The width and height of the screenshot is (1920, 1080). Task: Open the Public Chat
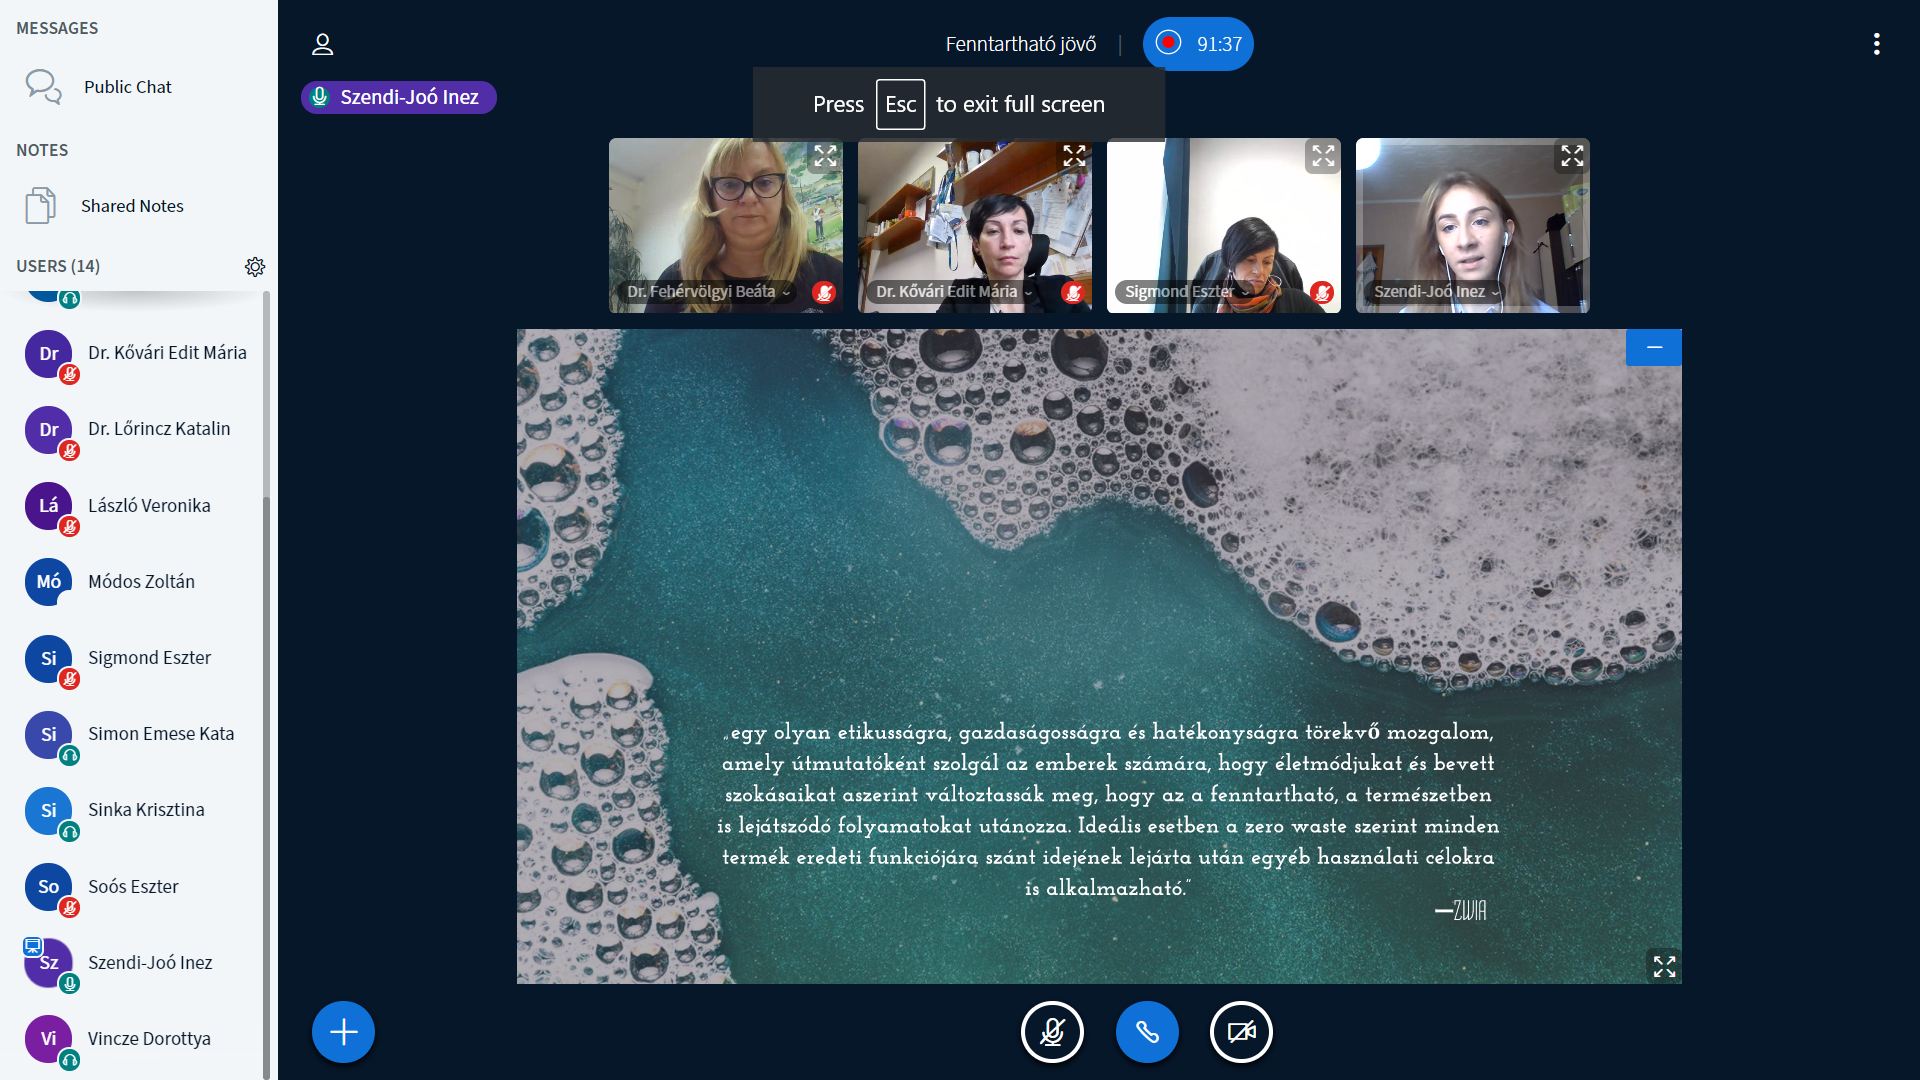(x=127, y=87)
